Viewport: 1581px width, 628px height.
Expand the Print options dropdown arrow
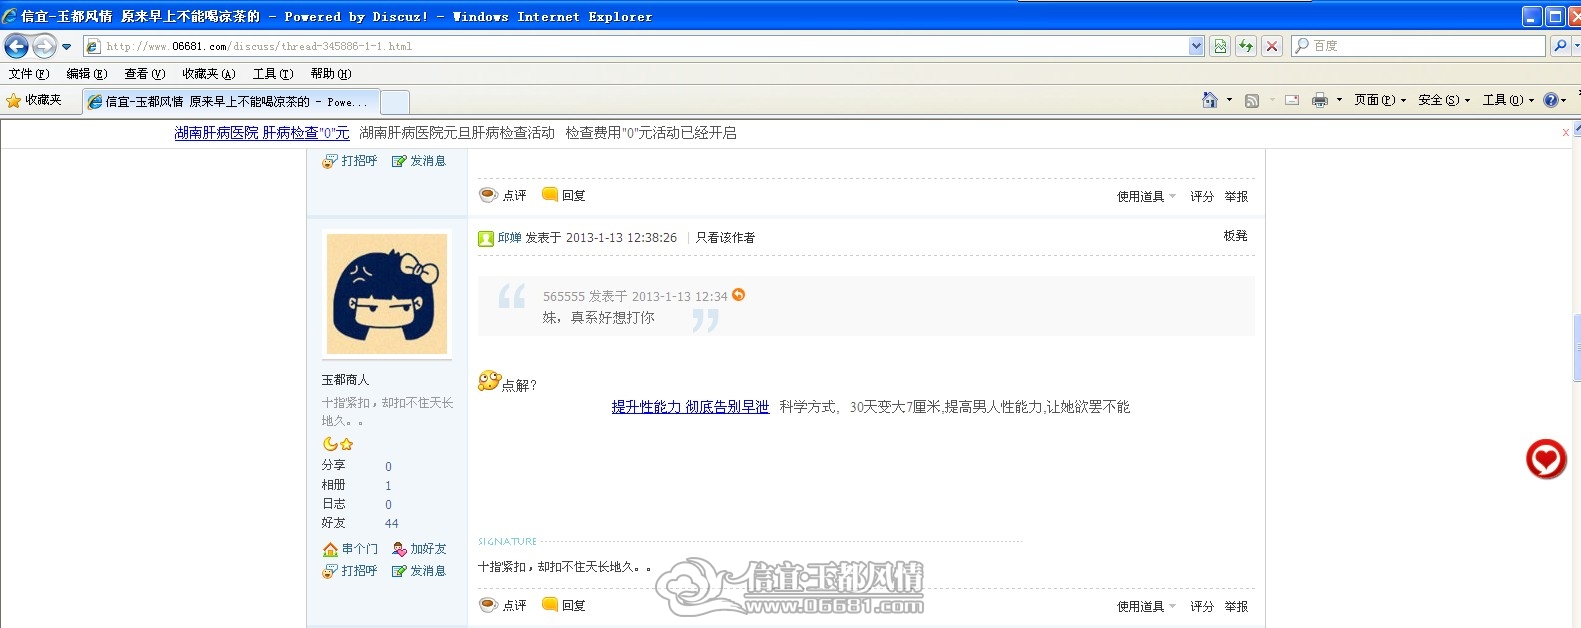[1339, 100]
